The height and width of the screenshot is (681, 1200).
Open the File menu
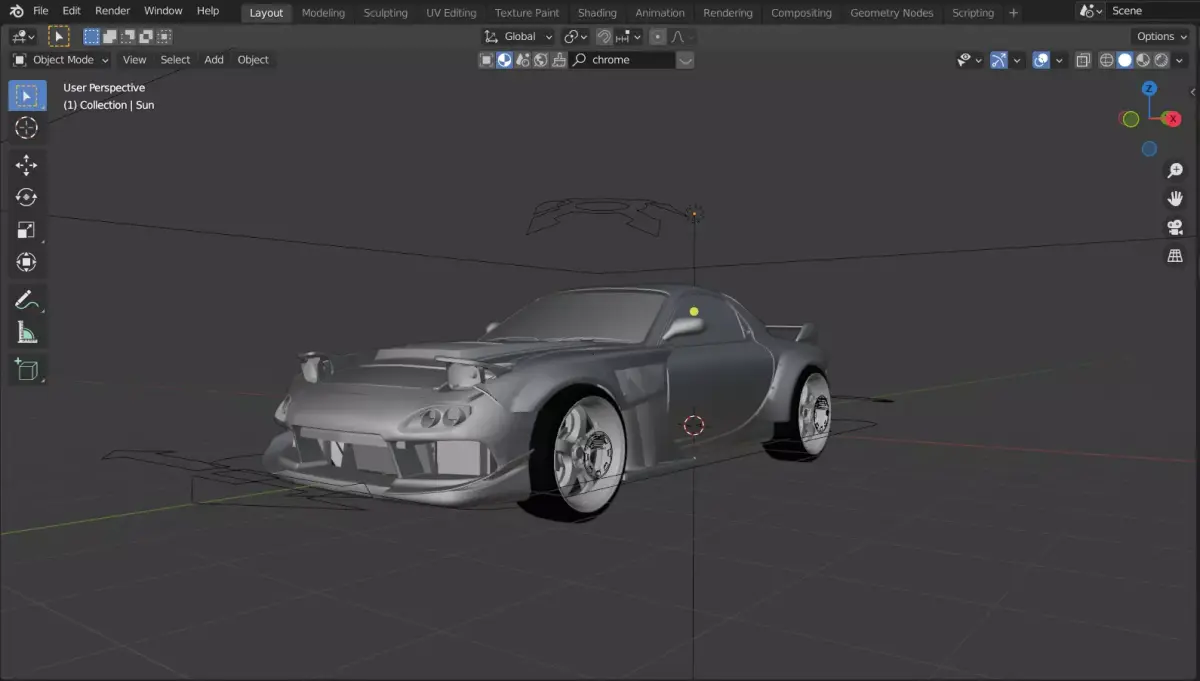click(41, 11)
